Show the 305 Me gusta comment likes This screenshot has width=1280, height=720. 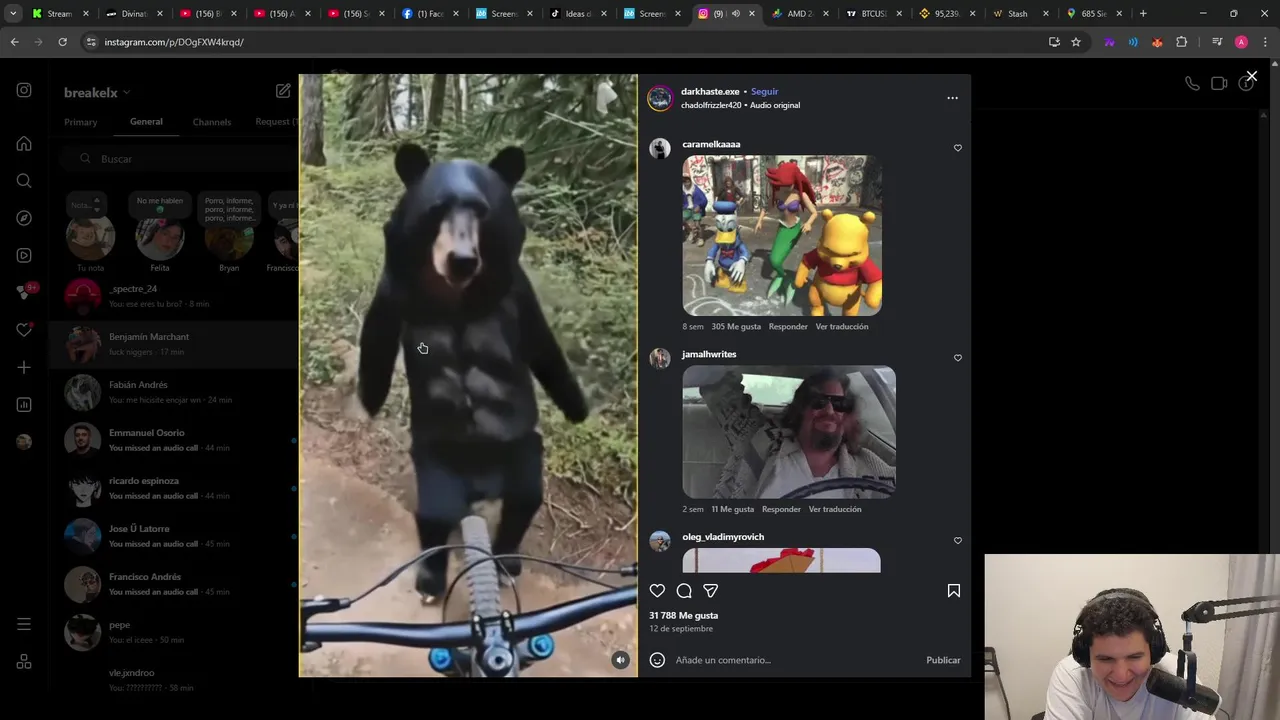coord(736,327)
